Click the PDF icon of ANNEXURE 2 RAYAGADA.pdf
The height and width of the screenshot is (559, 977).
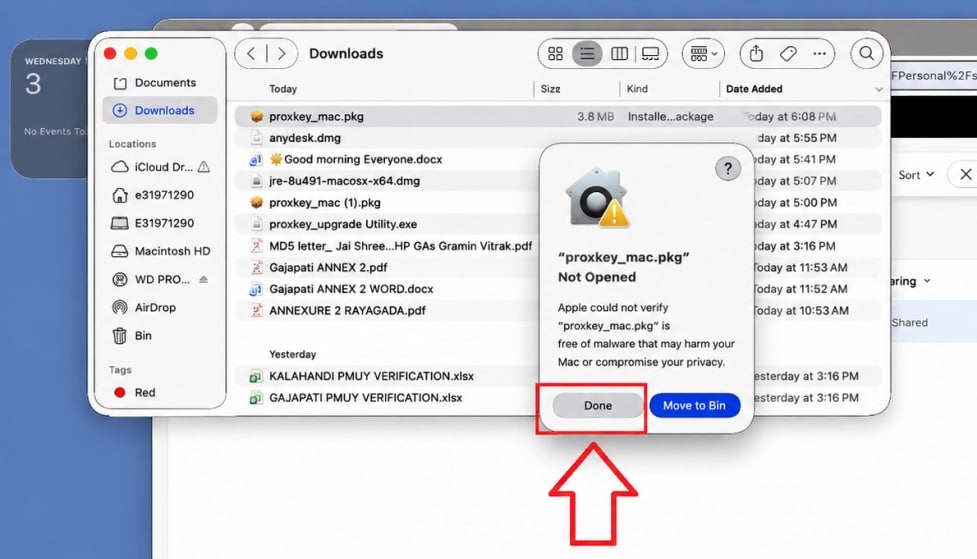(x=256, y=310)
